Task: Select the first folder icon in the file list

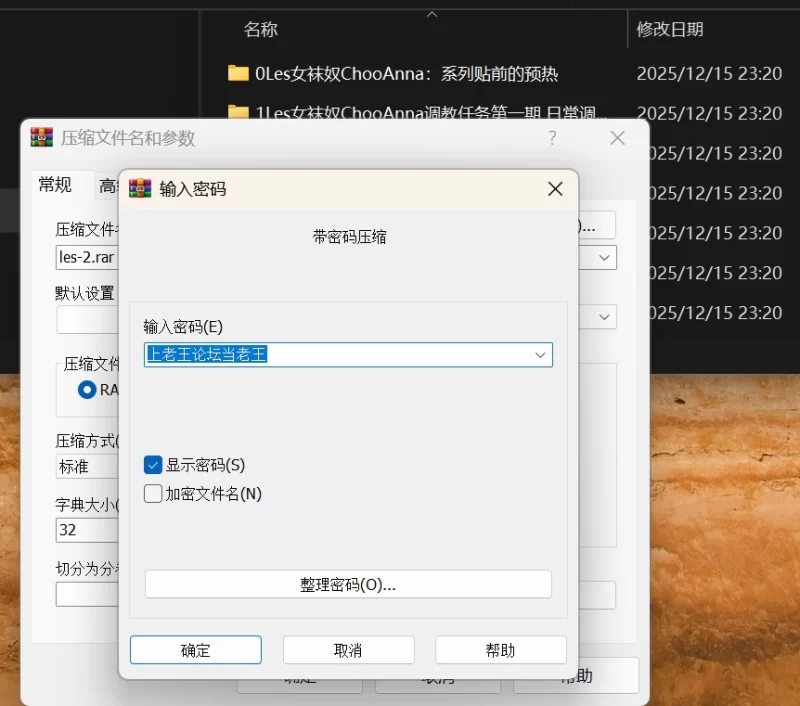Action: point(238,73)
